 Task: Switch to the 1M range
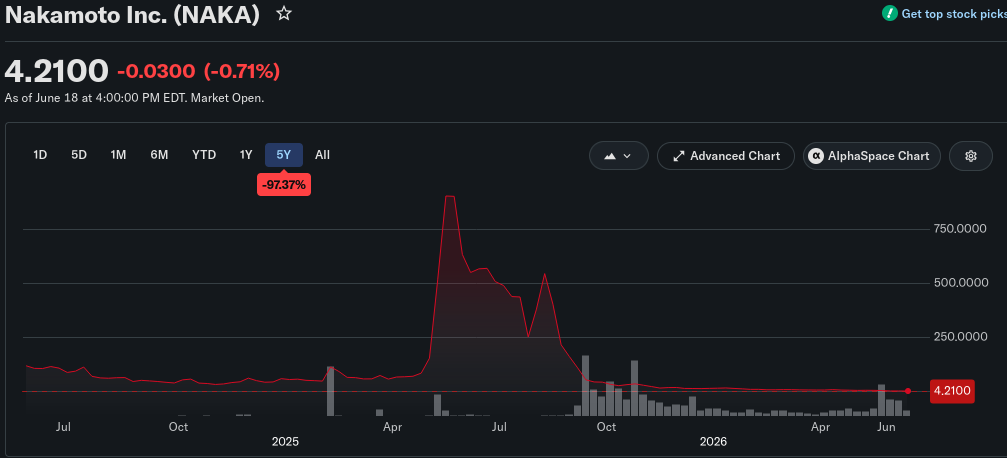pyautogui.click(x=118, y=155)
